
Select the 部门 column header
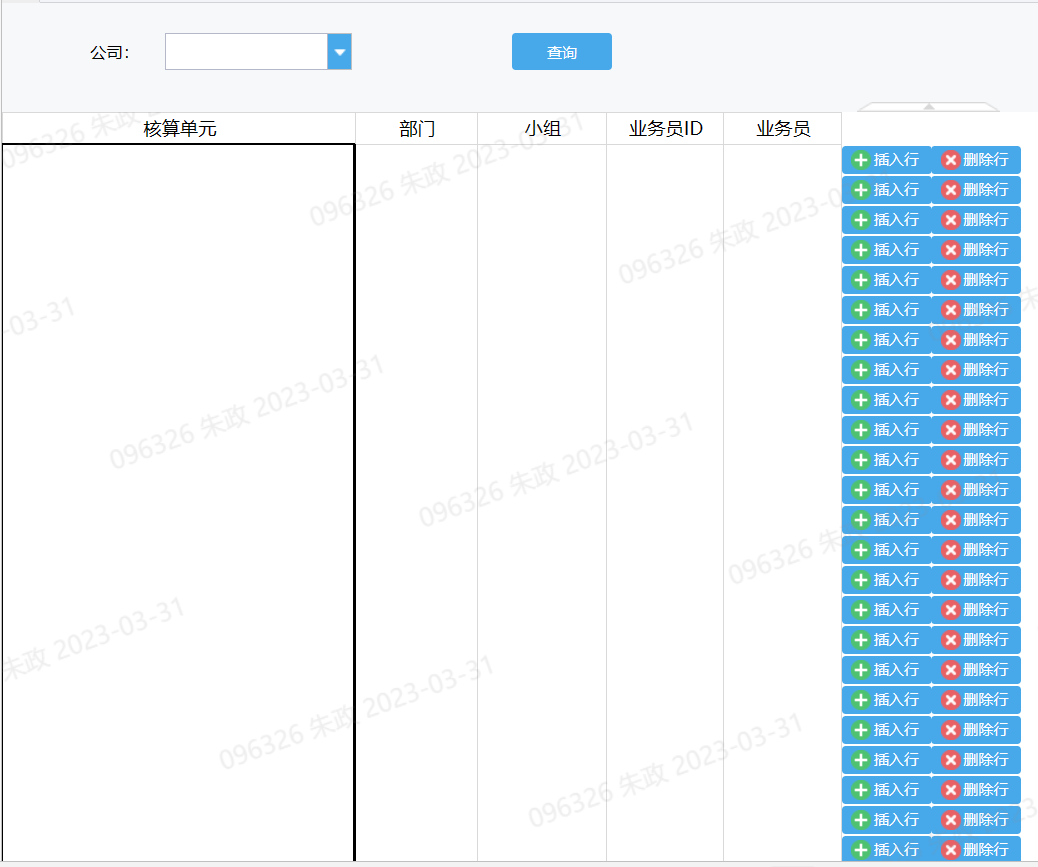(x=416, y=128)
